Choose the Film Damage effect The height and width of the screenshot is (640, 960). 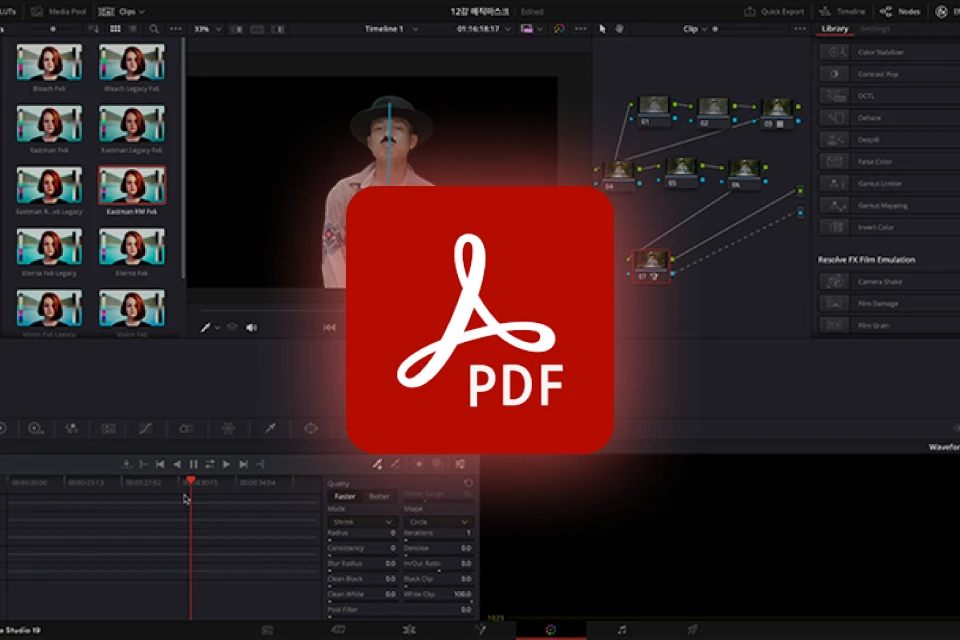[x=889, y=303]
